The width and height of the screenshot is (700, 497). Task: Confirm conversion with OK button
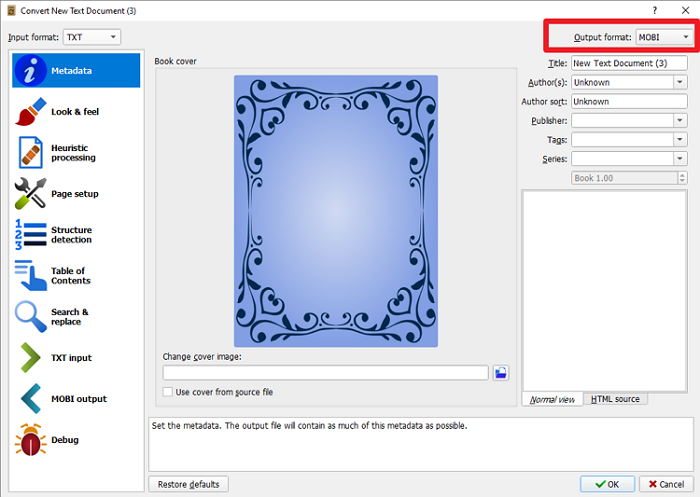click(607, 484)
